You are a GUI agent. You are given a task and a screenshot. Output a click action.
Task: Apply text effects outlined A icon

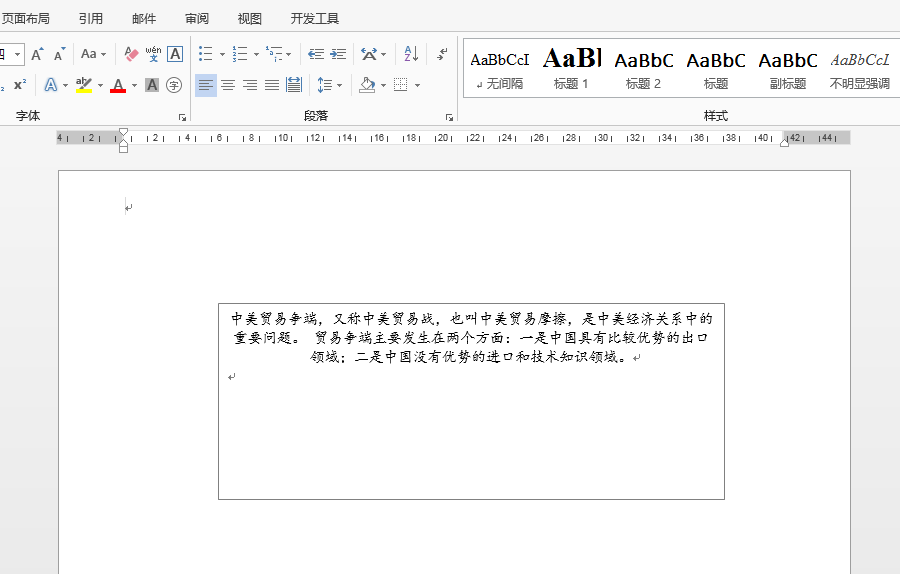pyautogui.click(x=51, y=85)
